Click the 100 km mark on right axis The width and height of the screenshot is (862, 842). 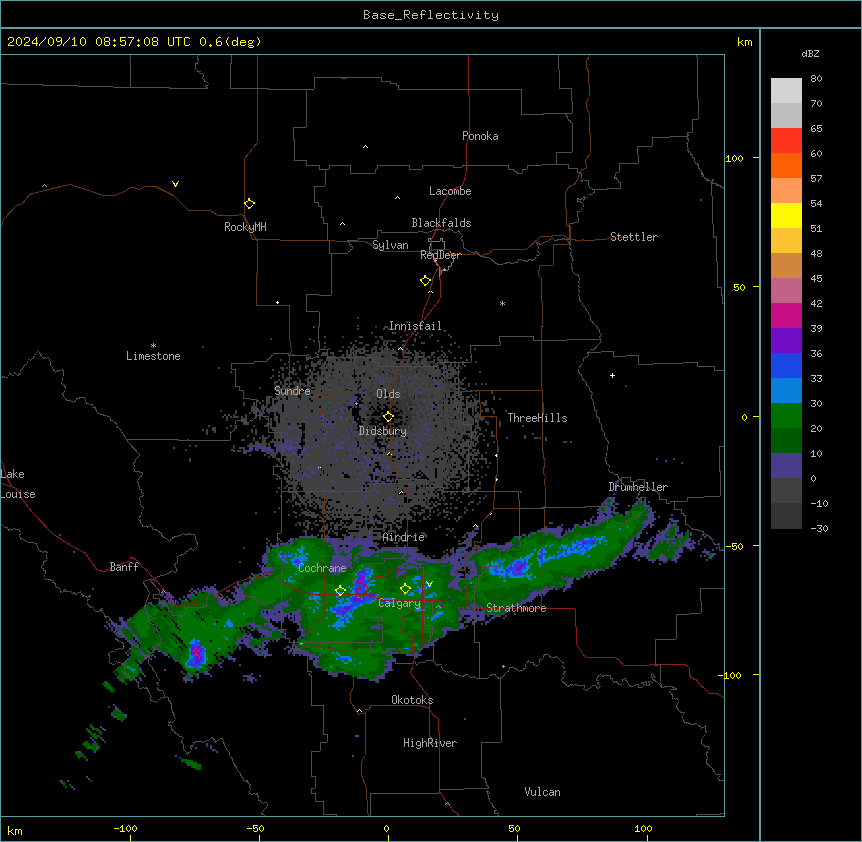coord(734,158)
